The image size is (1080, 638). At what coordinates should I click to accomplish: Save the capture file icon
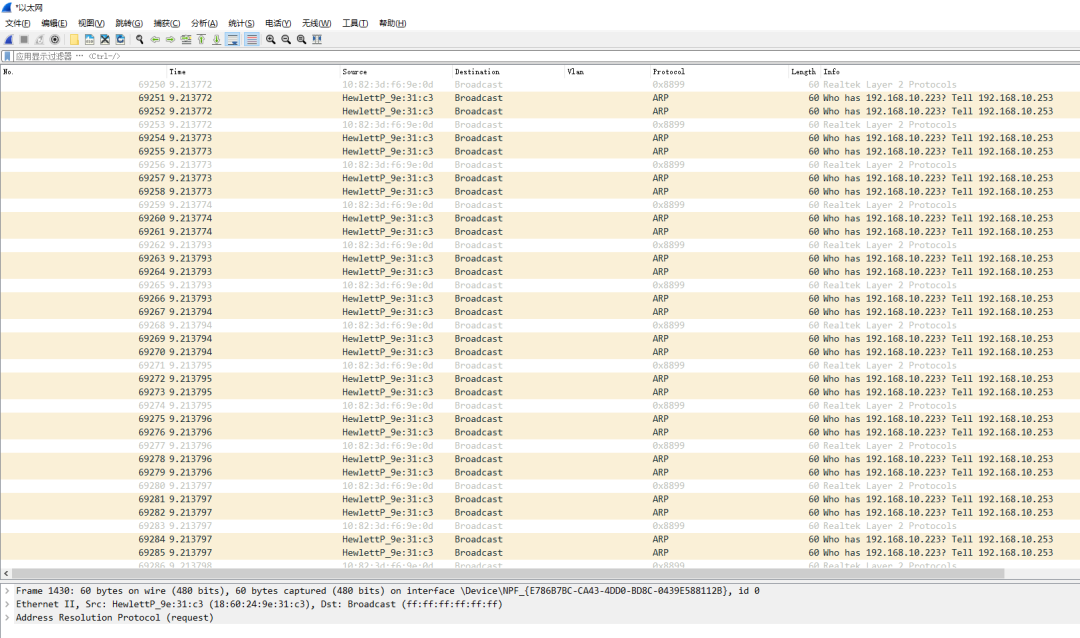tap(90, 40)
